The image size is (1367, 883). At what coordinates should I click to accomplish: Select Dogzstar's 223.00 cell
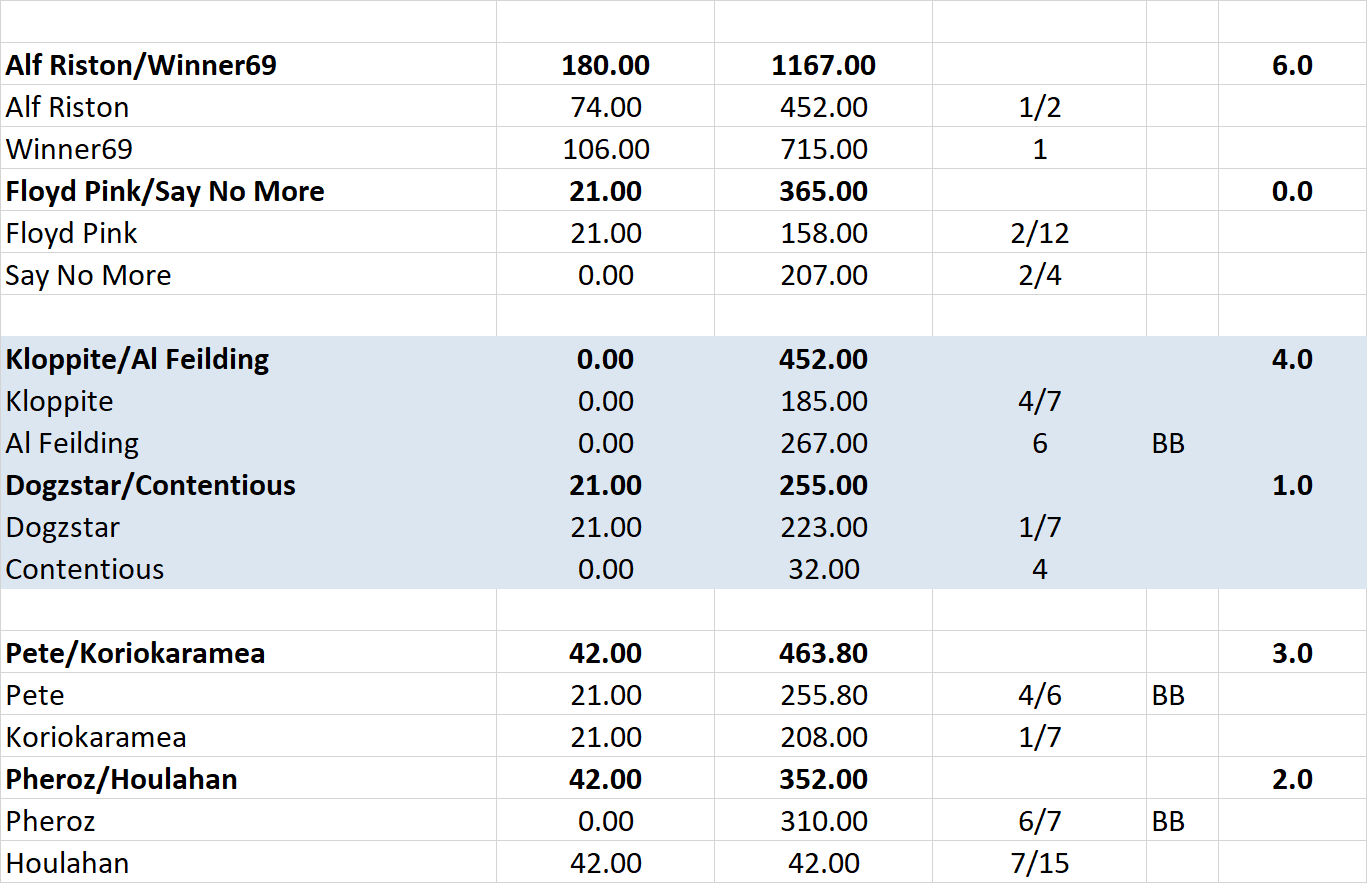pyautogui.click(x=823, y=528)
